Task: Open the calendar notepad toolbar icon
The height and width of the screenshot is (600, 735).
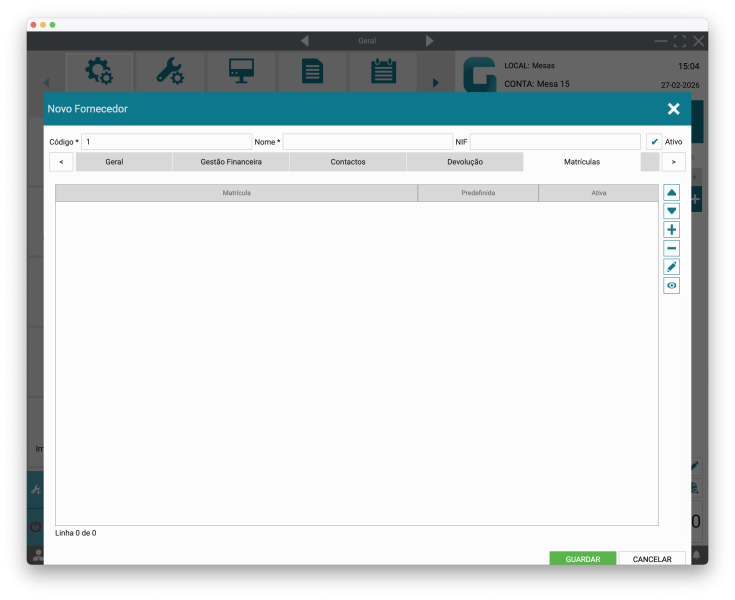Action: (x=383, y=72)
